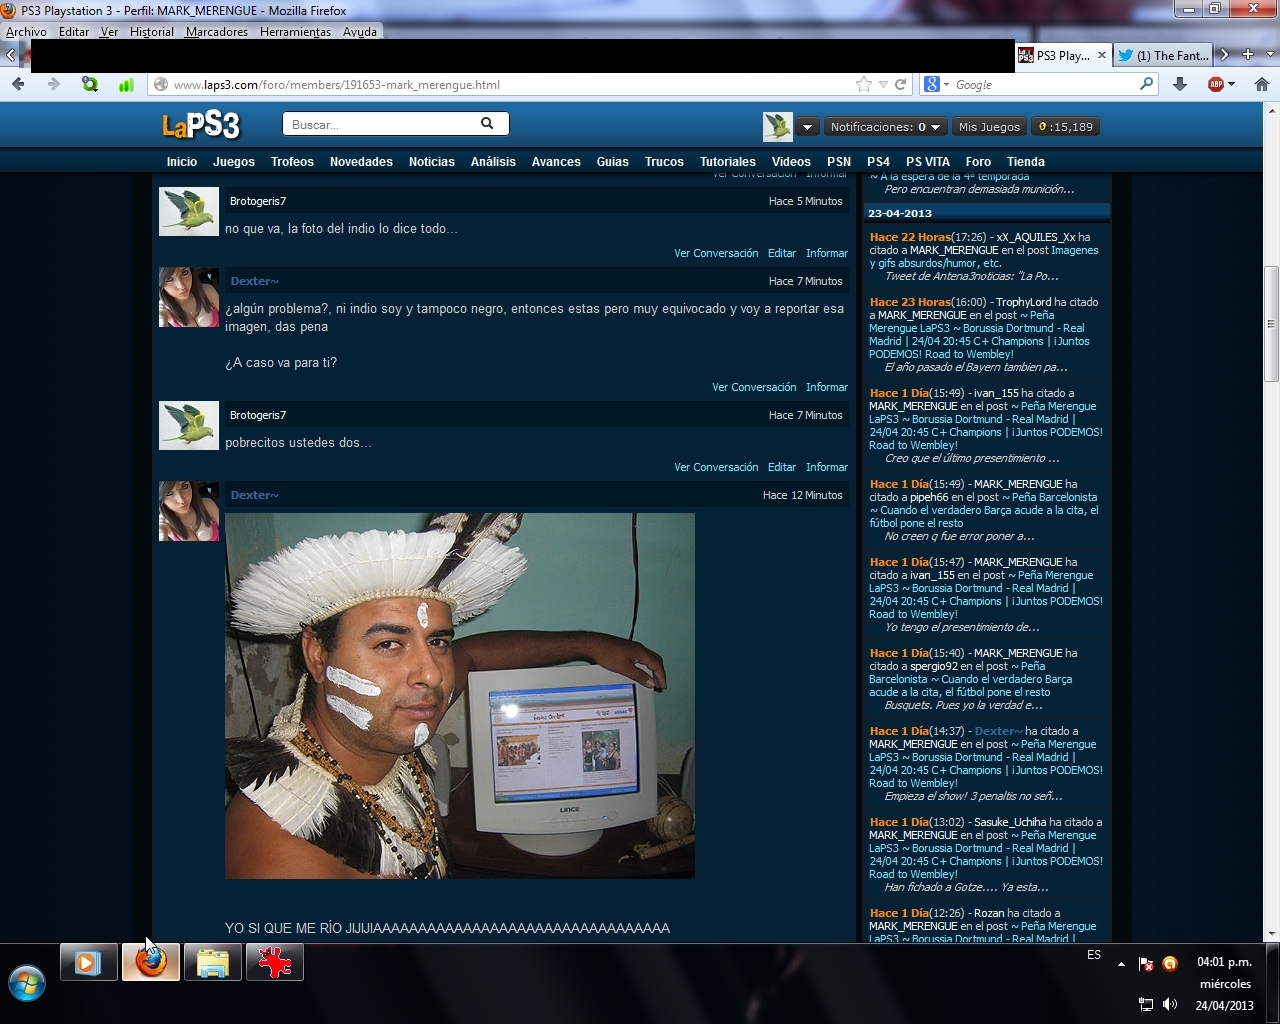Screen dimensions: 1280x1024
Task: Click the search magnifier in Google box
Action: [1147, 85]
